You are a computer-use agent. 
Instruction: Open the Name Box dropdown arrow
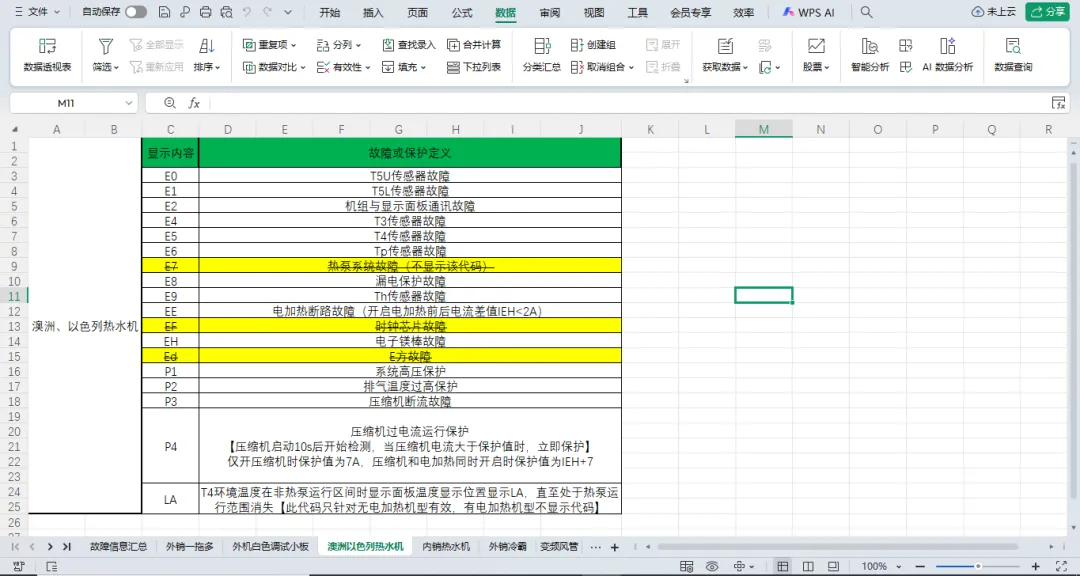[x=129, y=103]
